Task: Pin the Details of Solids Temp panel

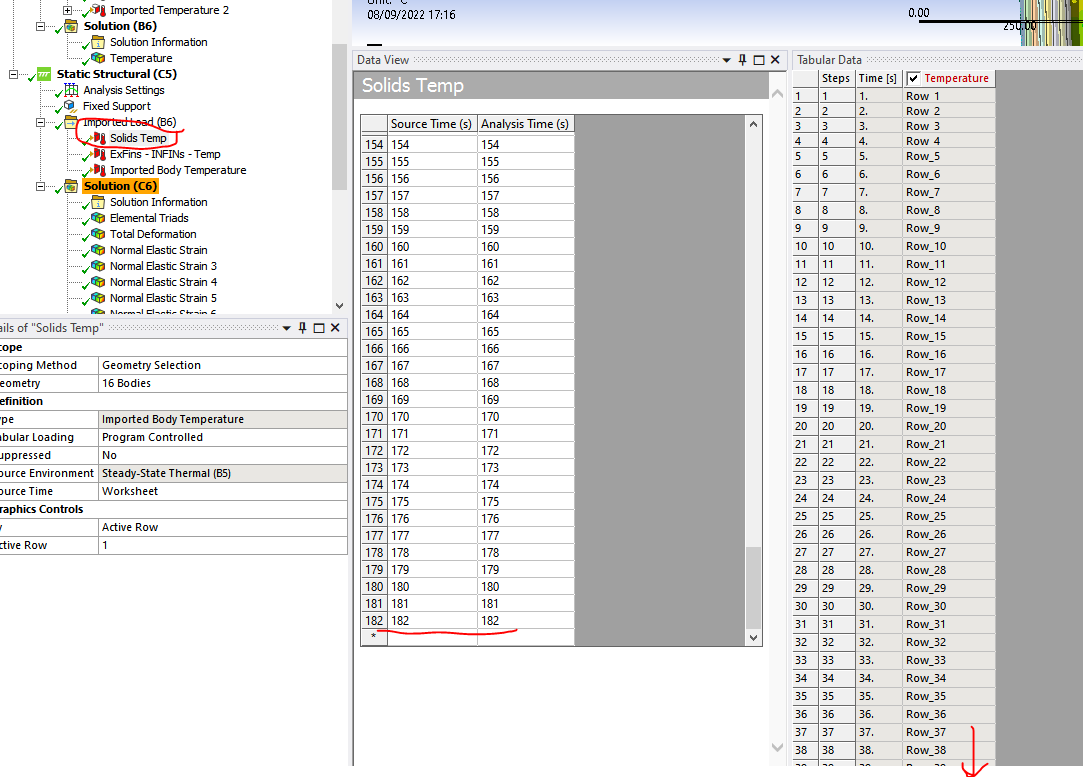Action: tap(302, 328)
